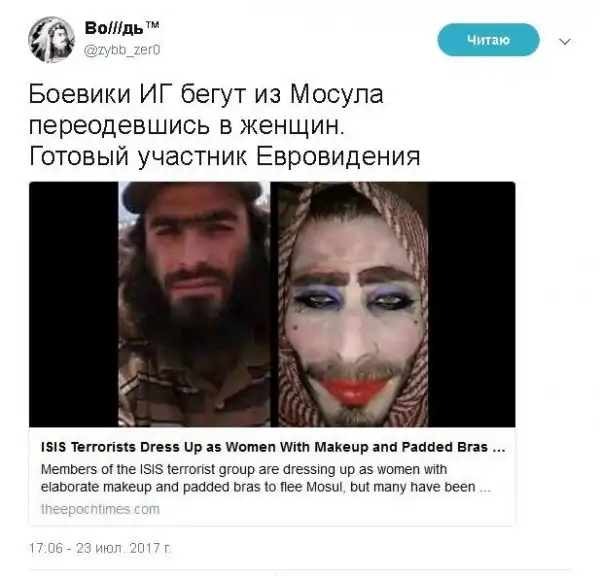Click tweet line 'Готовый участник Евровидения'
The image size is (600, 576).
225,157
